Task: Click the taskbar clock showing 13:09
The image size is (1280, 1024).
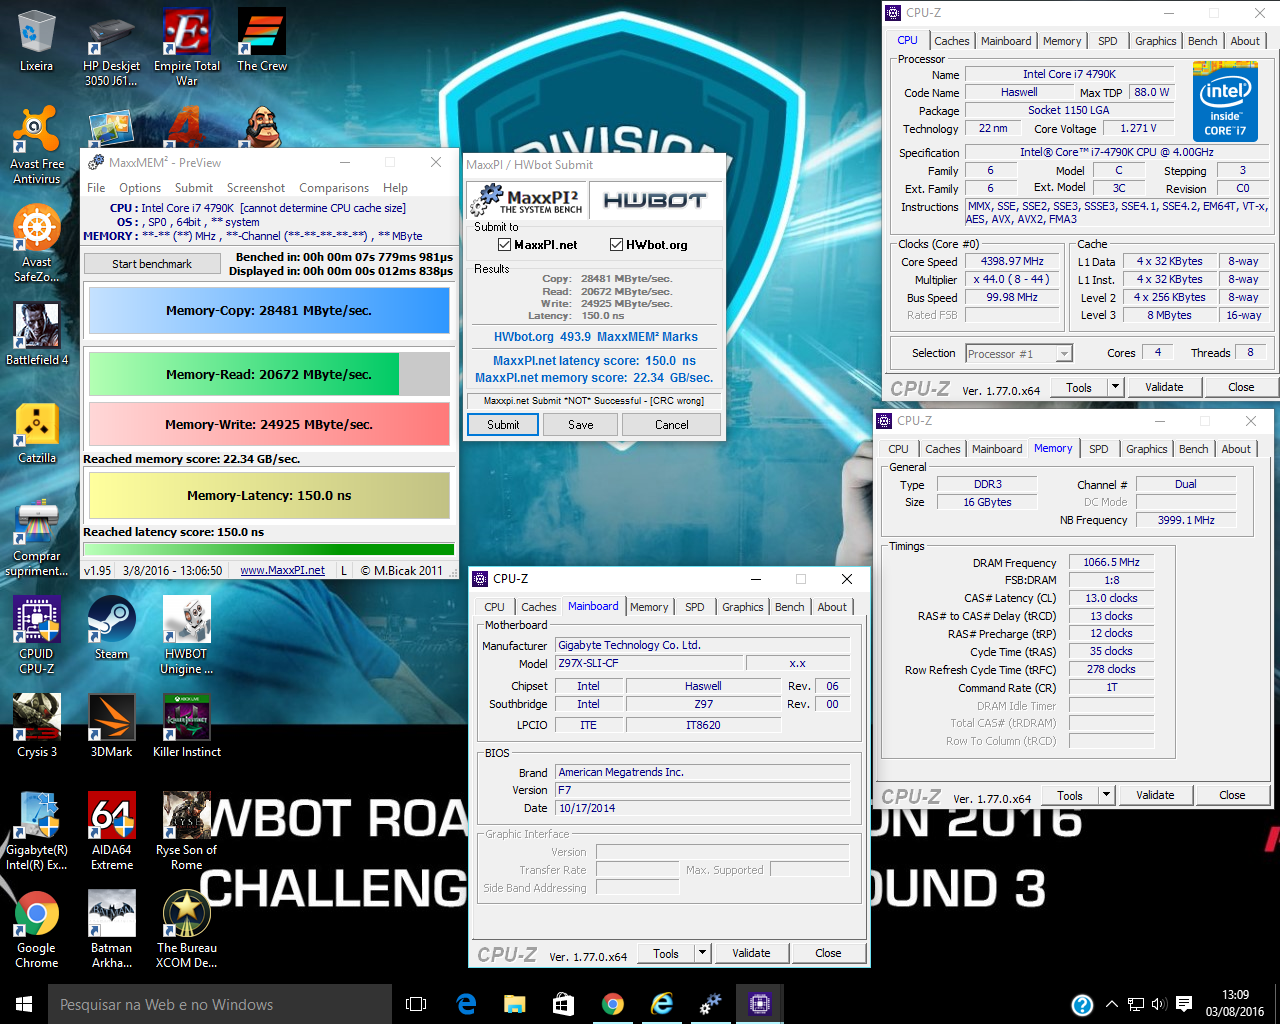Action: click(x=1234, y=1004)
